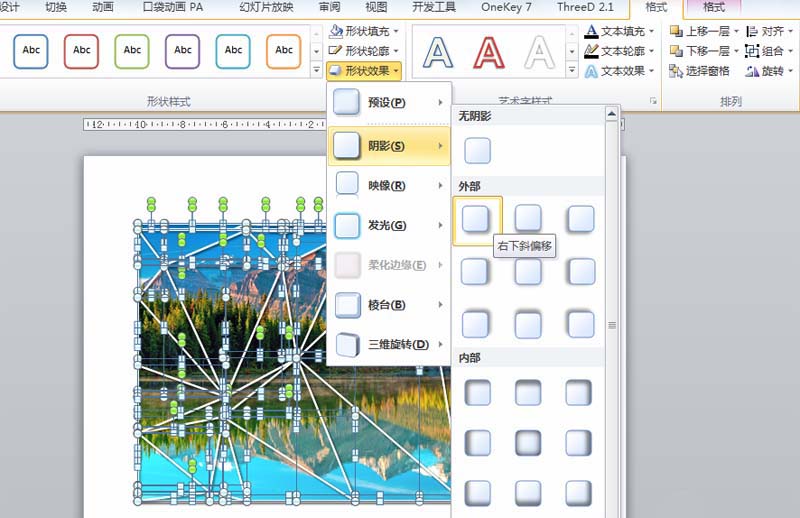The height and width of the screenshot is (518, 800).
Task: Apply the teal outlined Abc shape style
Action: [233, 51]
